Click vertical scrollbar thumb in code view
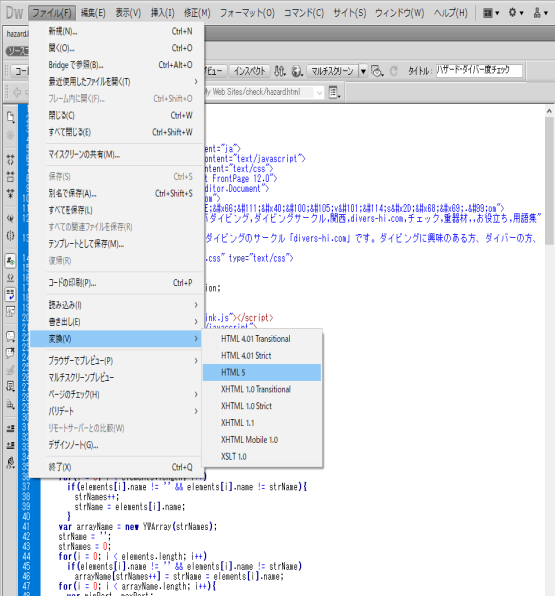Screen dimensions: 555x596 click(x=549, y=181)
